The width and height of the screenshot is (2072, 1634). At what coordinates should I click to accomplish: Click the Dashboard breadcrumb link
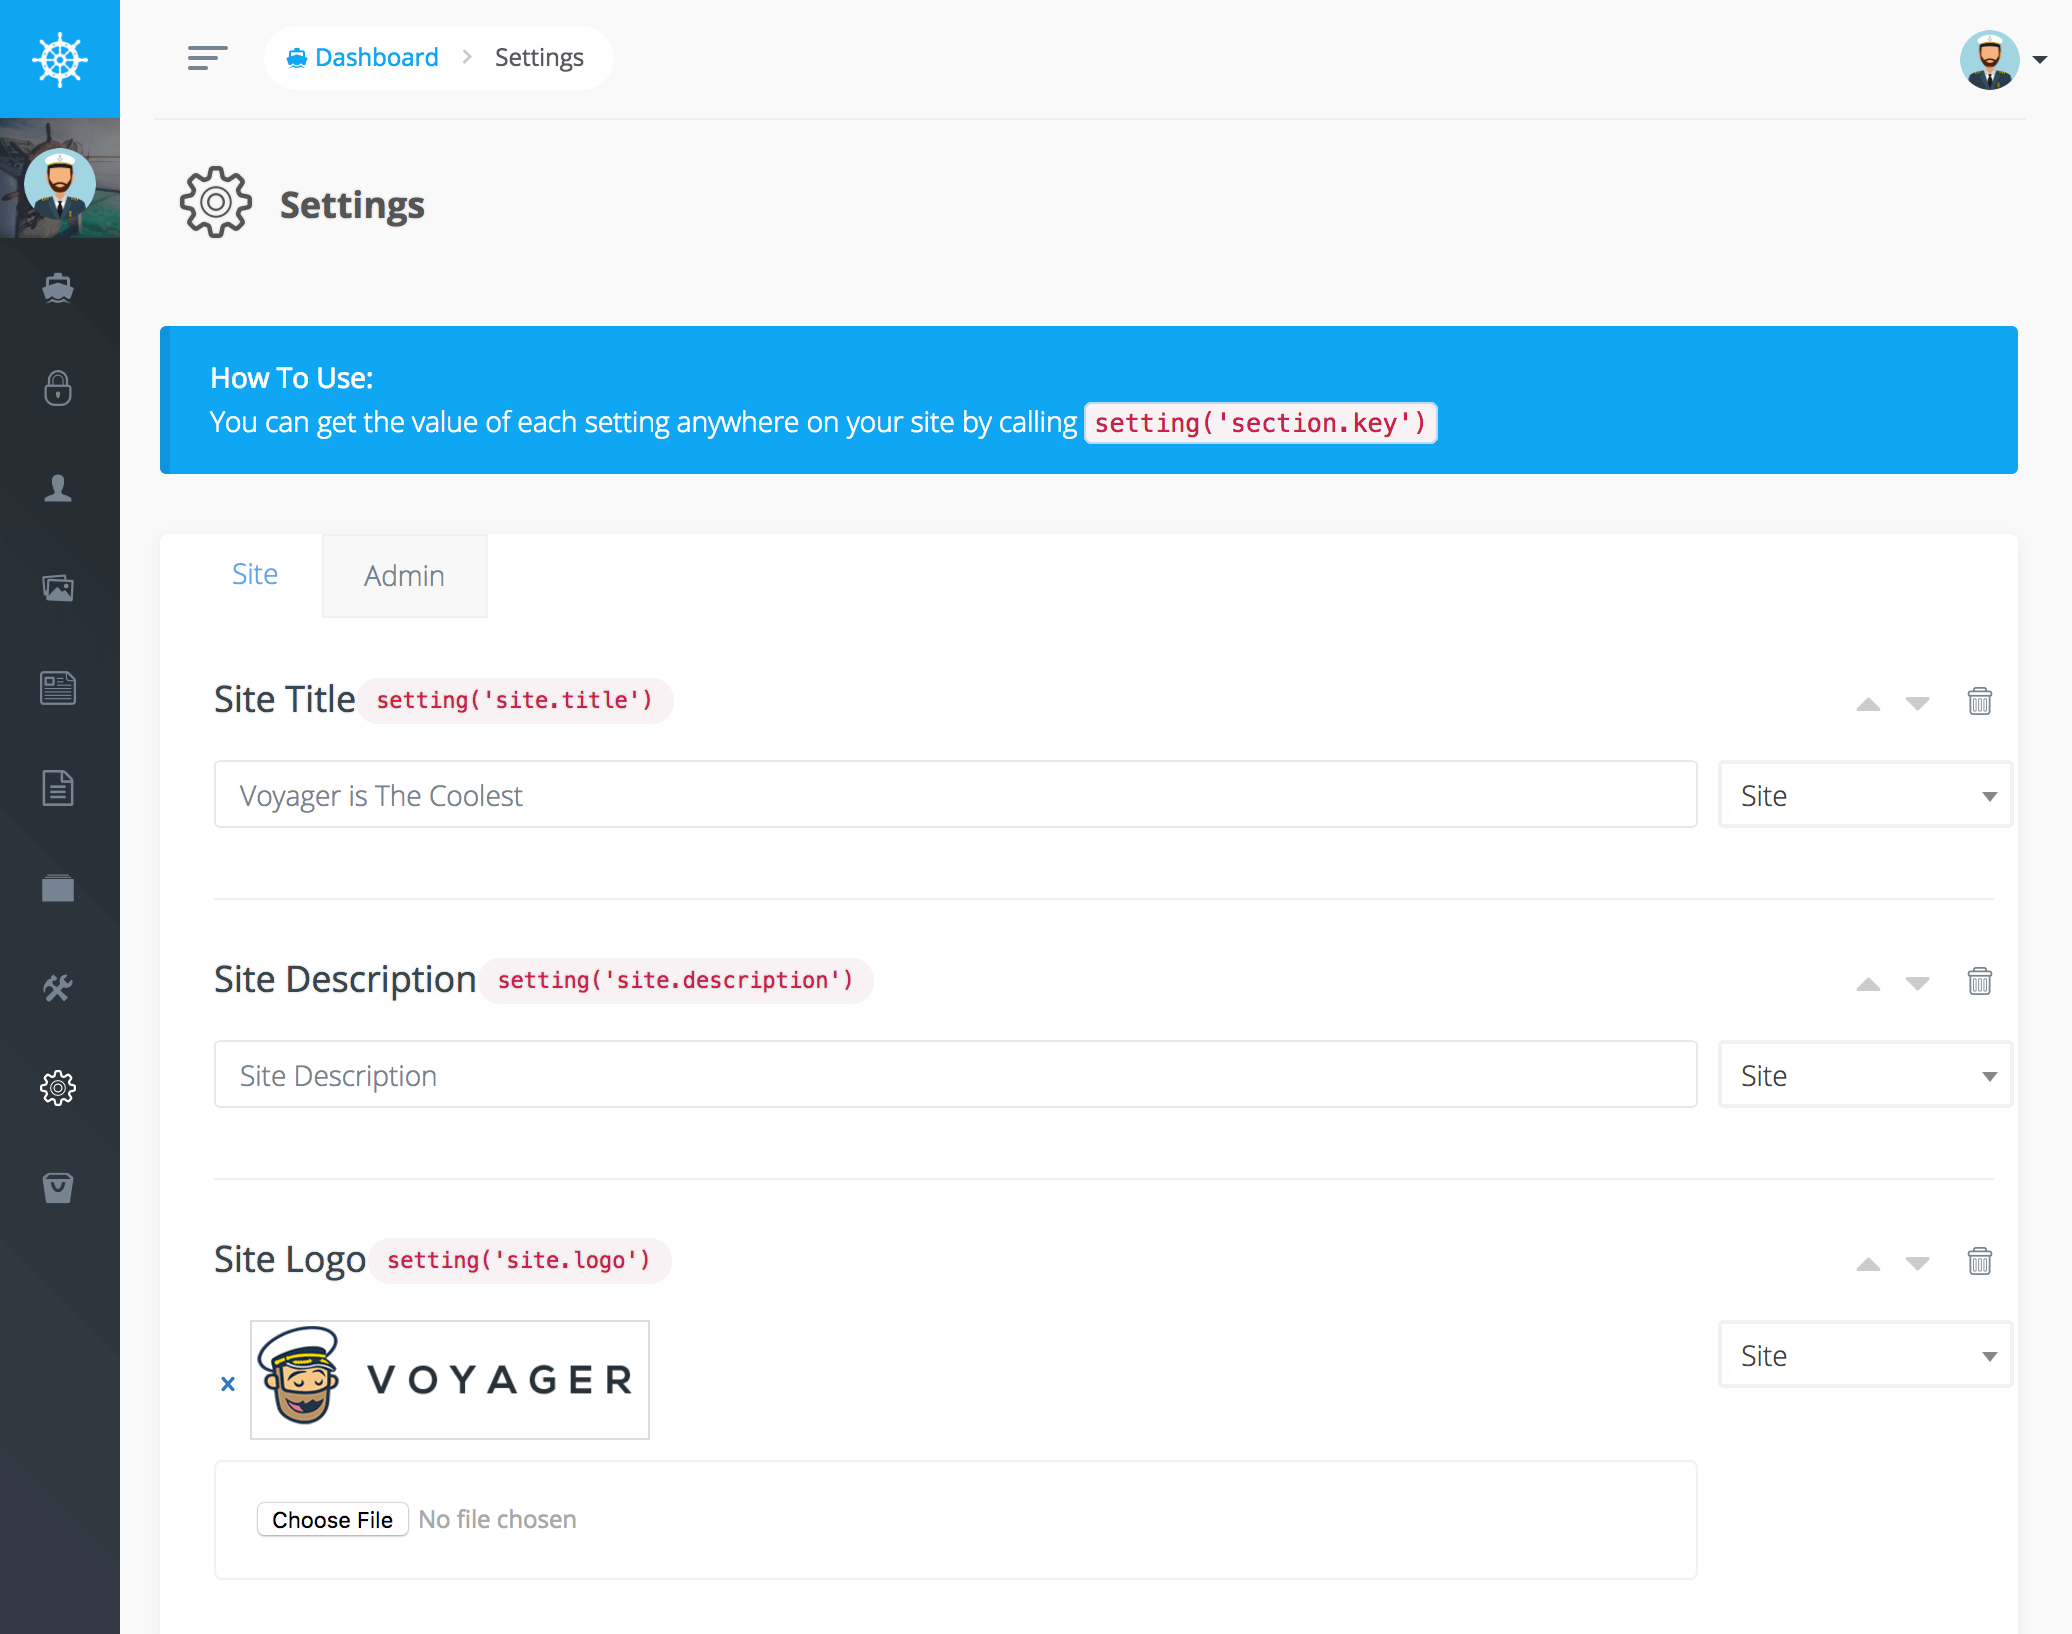[376, 57]
